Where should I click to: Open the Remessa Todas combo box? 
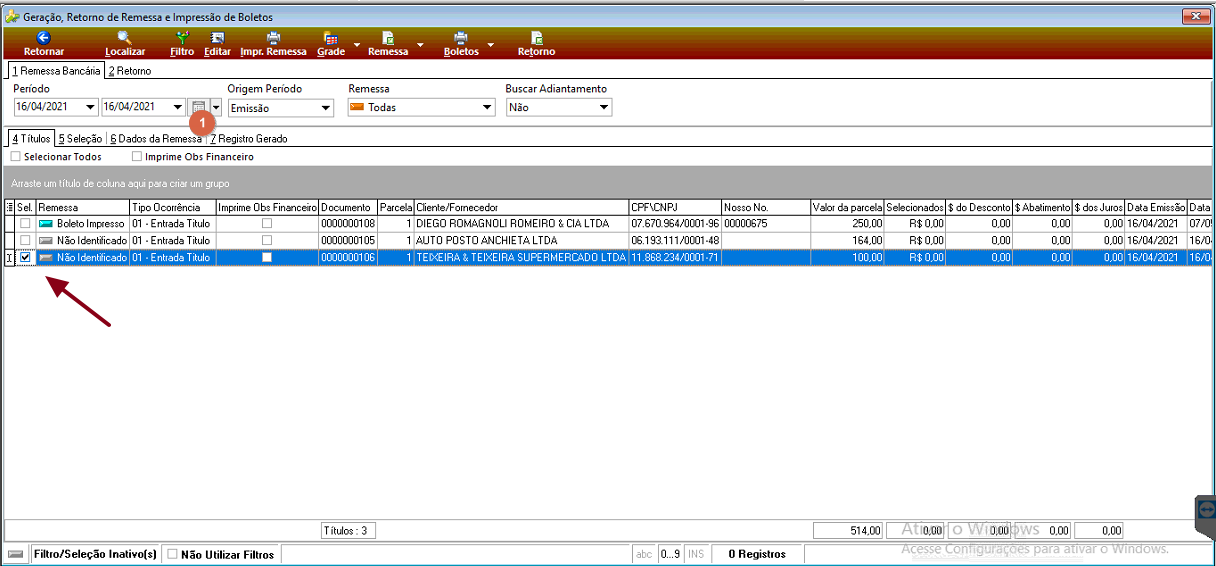click(x=422, y=107)
